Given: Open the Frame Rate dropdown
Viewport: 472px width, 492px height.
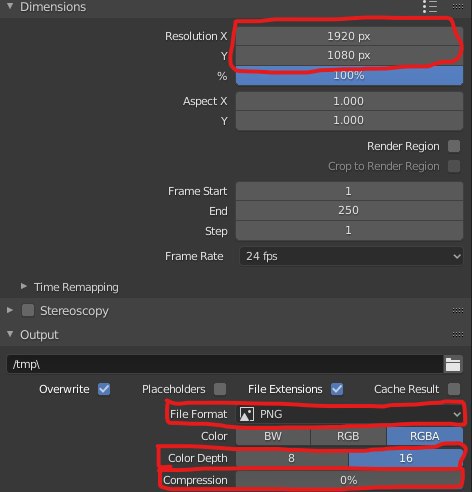Looking at the screenshot, I should (351, 256).
